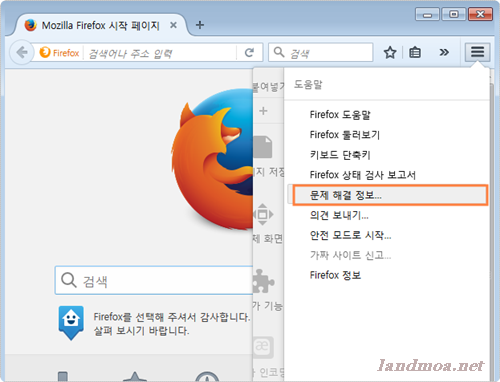Screen dimensions: 500x382
Task: Click the start page 검색 search field
Action: 154,280
